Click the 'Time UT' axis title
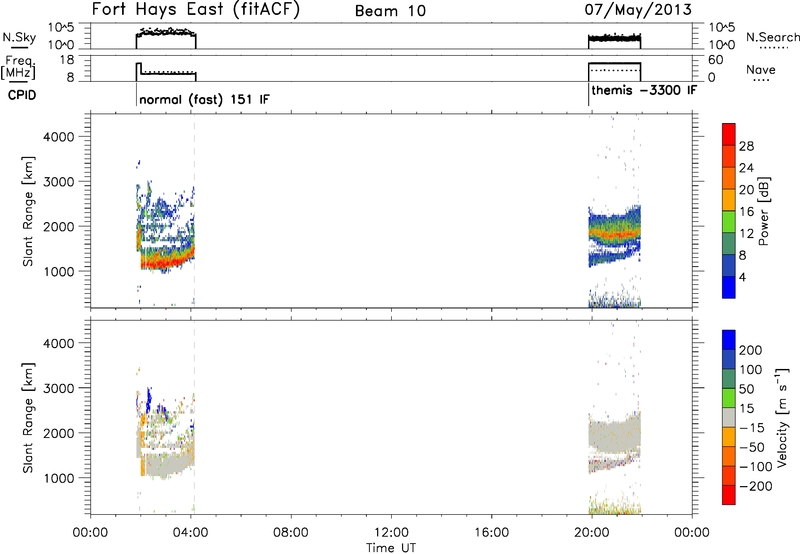Image resolution: width=800 pixels, height=554 pixels. (391, 548)
